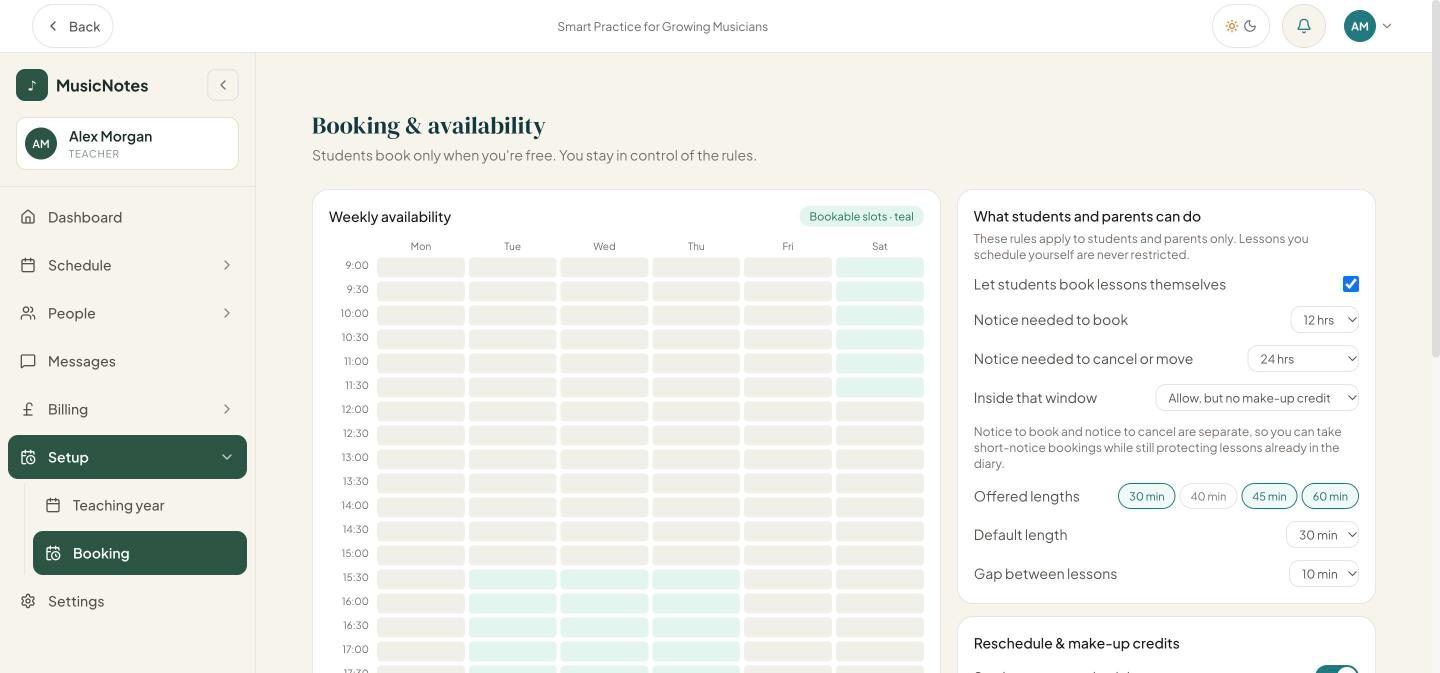Click the Setup calendar-clock icon
The image size is (1440, 673).
[x=28, y=457]
